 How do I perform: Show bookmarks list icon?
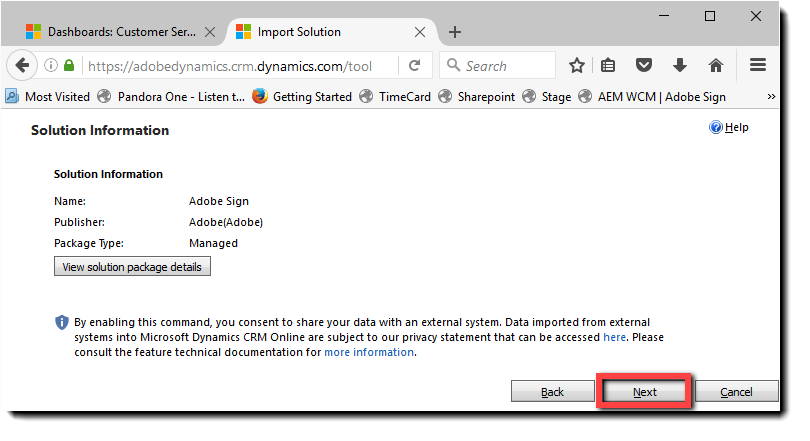pos(608,66)
